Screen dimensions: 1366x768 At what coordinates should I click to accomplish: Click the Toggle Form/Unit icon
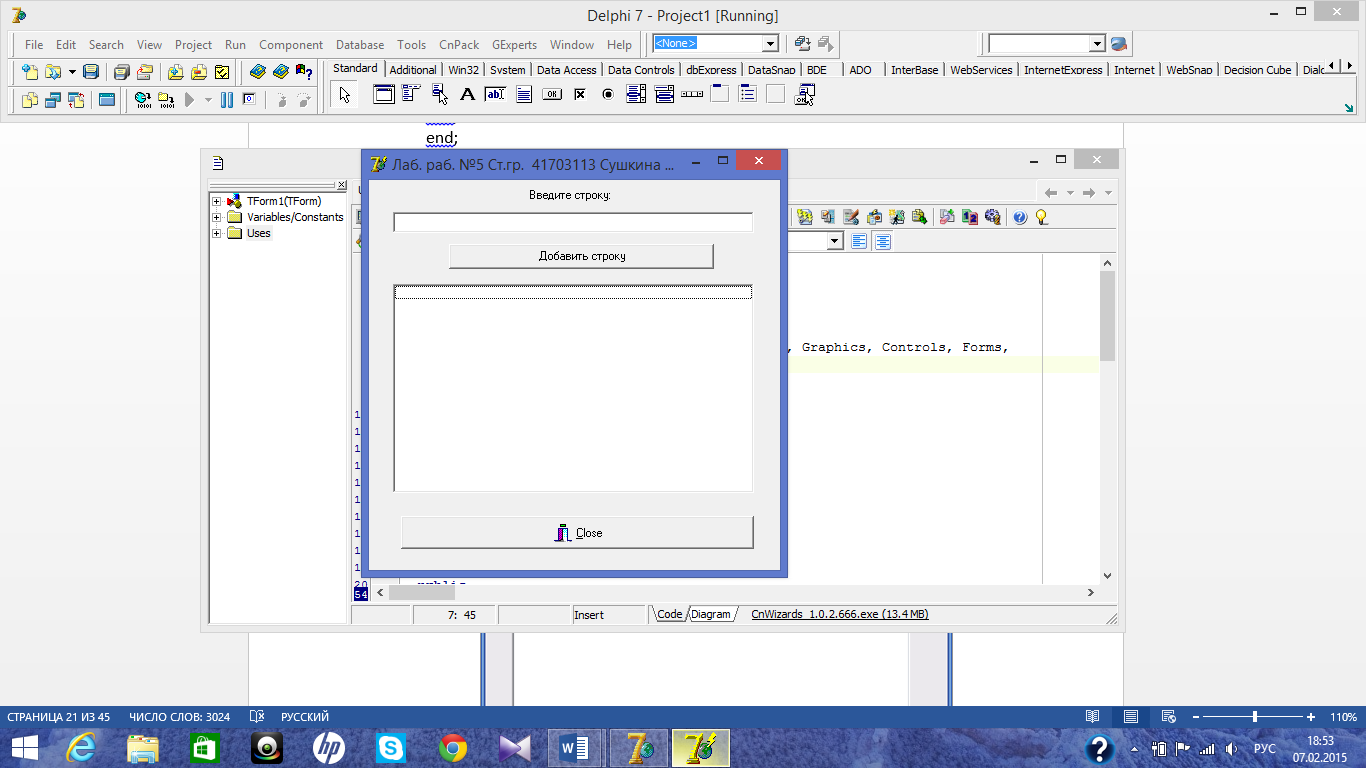tap(76, 100)
